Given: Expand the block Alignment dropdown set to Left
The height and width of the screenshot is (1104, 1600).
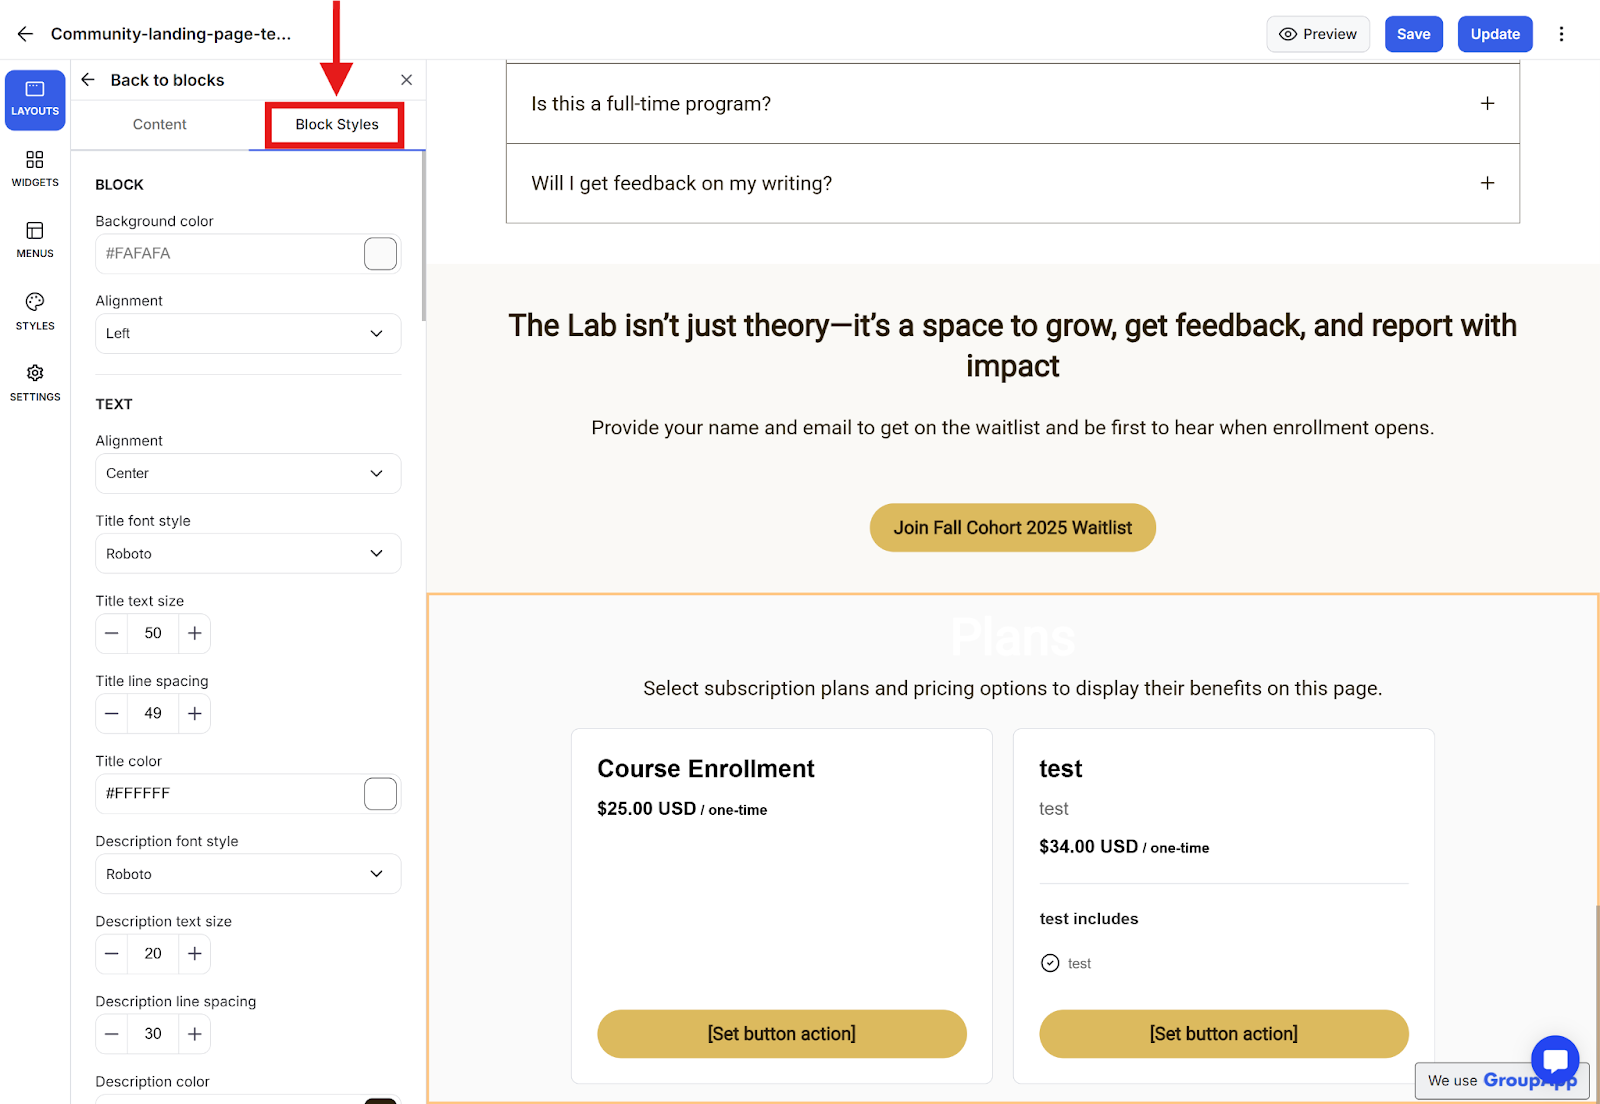Looking at the screenshot, I should [x=248, y=334].
